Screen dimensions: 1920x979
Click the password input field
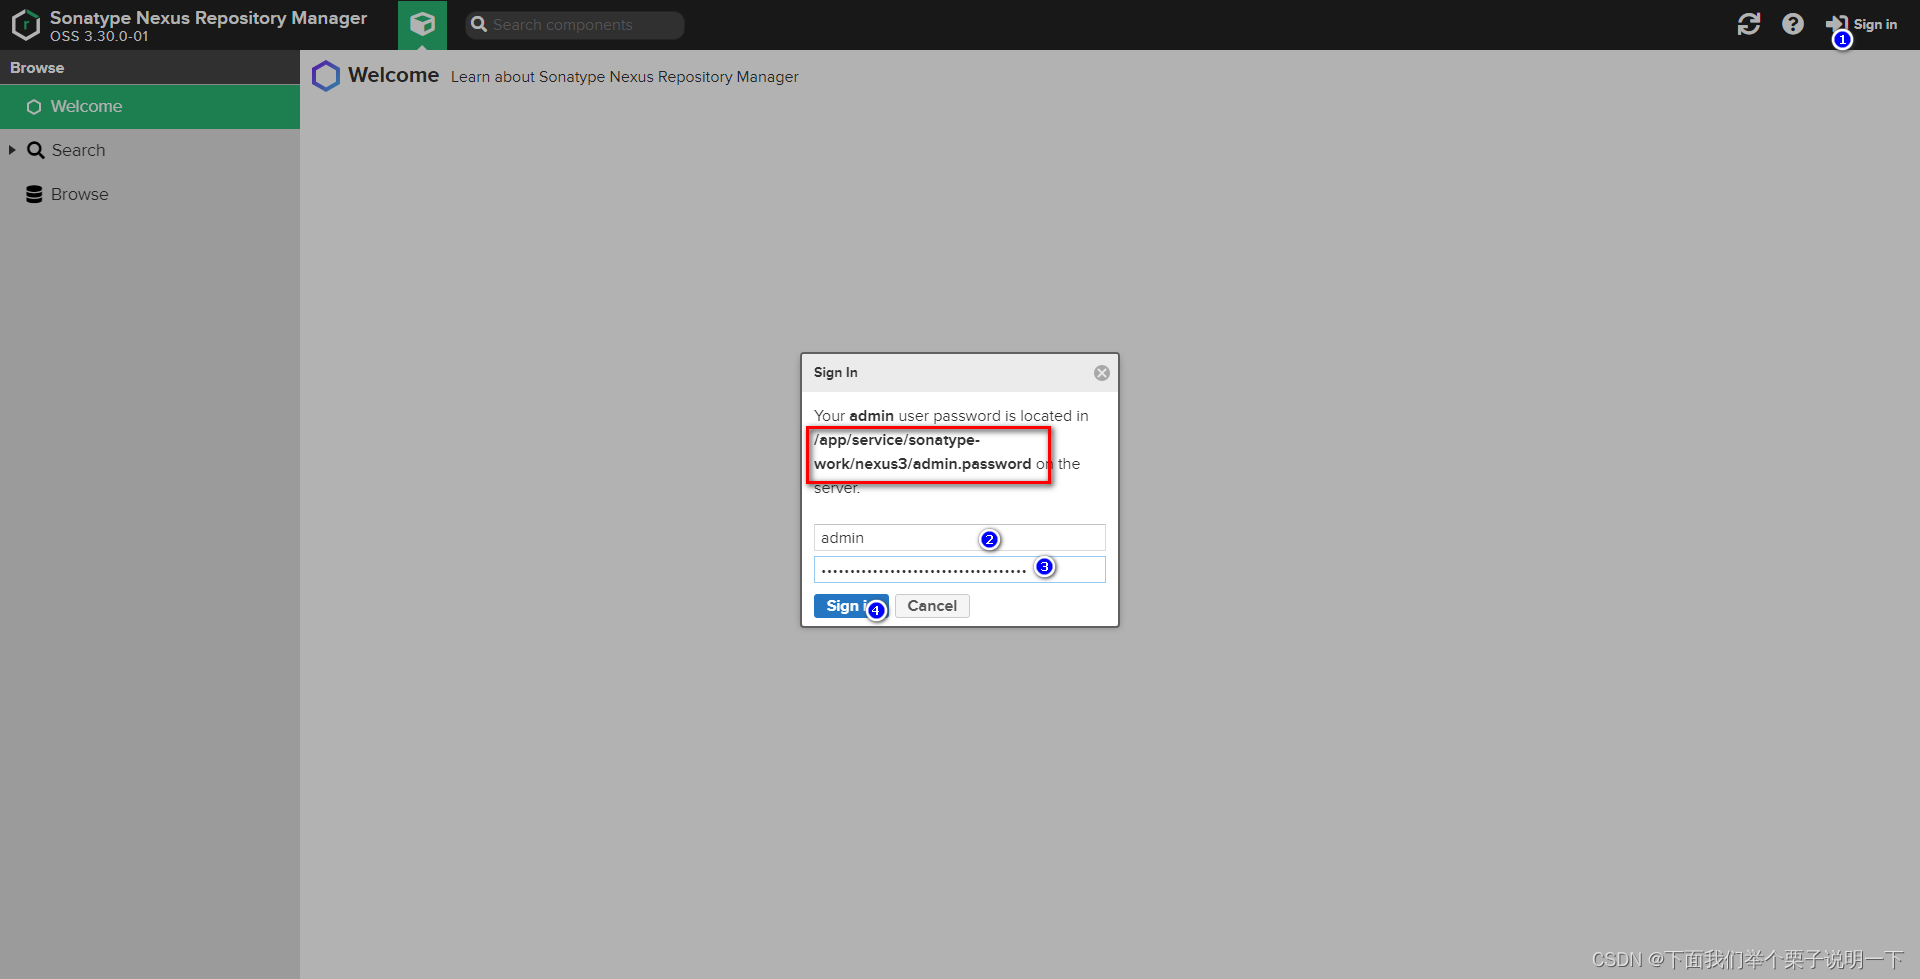pos(959,570)
